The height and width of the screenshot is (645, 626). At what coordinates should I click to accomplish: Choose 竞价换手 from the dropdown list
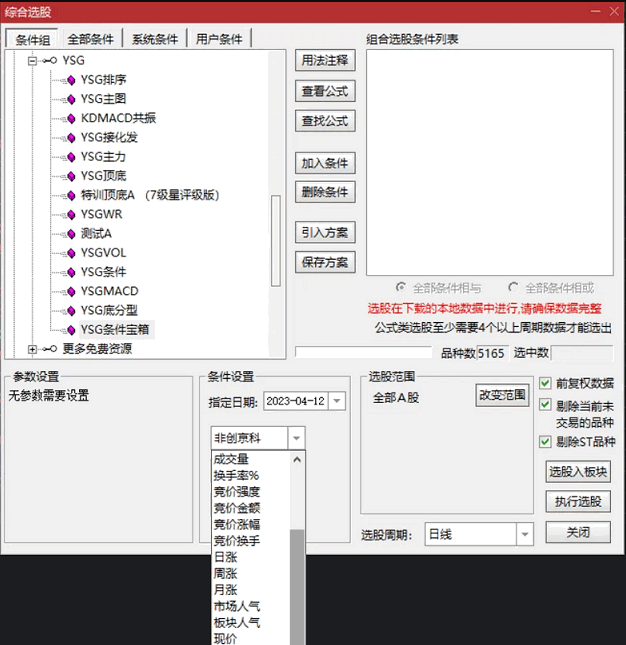[236, 541]
